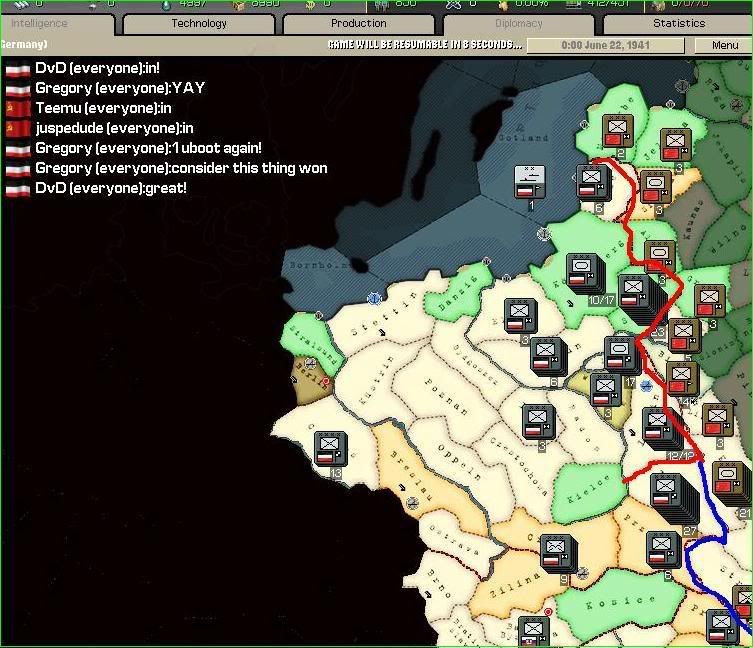Select the German mountain unit counter labeled 9
The width and height of the screenshot is (753, 648).
pos(556,551)
